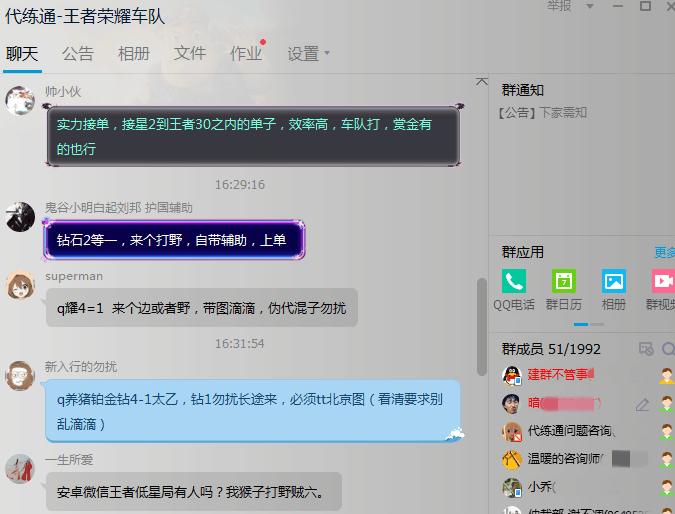
Task: Switch to the 聊天 tab
Action: (22, 54)
